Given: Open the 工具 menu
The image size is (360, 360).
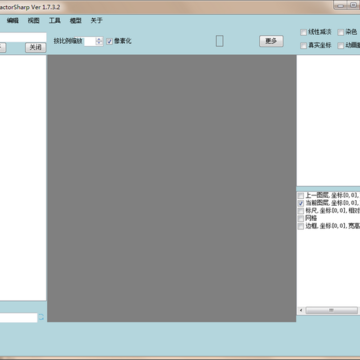Looking at the screenshot, I should pyautogui.click(x=55, y=21).
